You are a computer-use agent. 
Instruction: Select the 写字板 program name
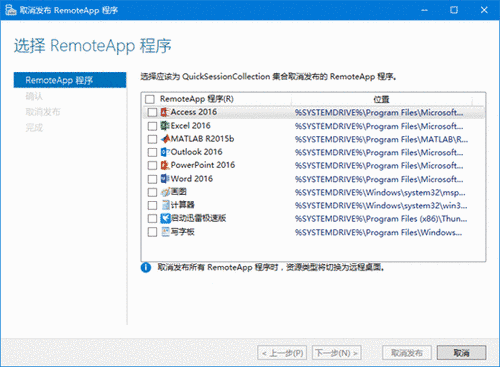click(183, 232)
